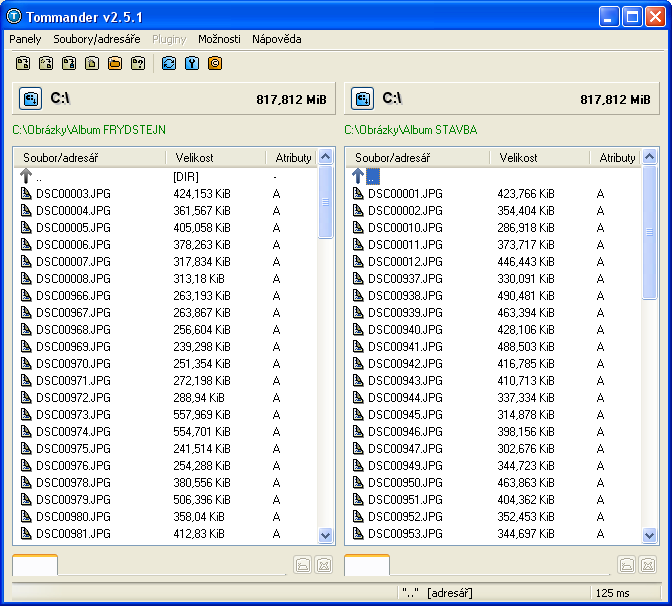Click the right panel new tab icon
This screenshot has width=672, height=606.
(x=626, y=565)
